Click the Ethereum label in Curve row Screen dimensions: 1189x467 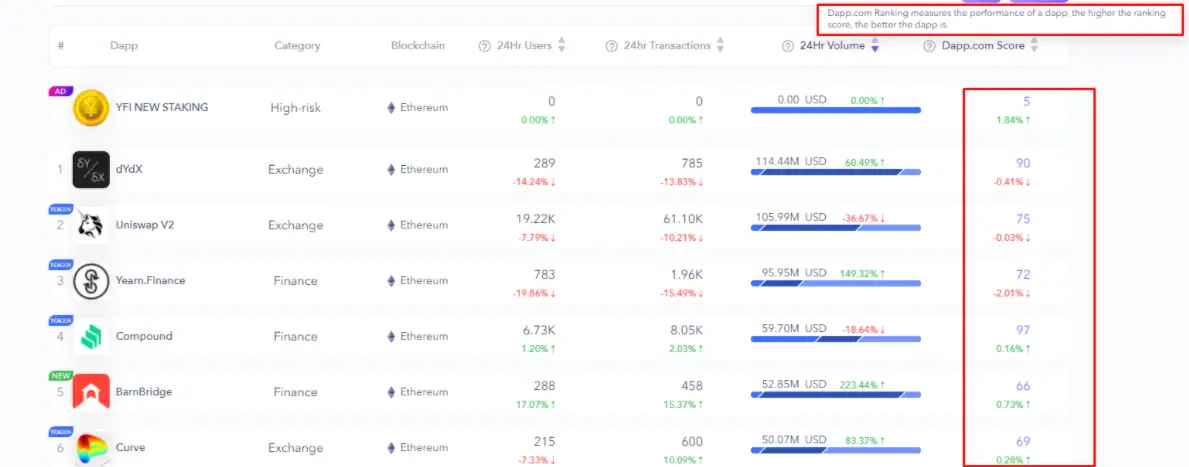tap(424, 448)
